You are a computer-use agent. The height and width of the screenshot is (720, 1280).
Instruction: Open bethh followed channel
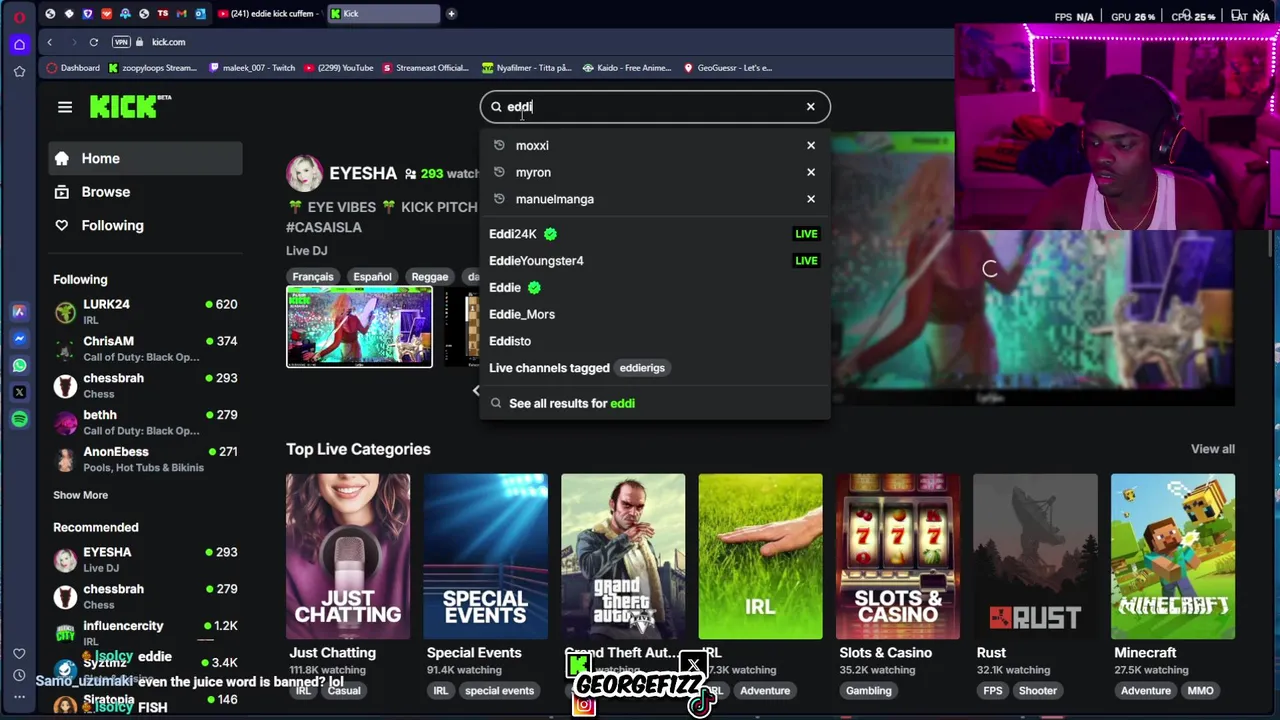pyautogui.click(x=145, y=422)
